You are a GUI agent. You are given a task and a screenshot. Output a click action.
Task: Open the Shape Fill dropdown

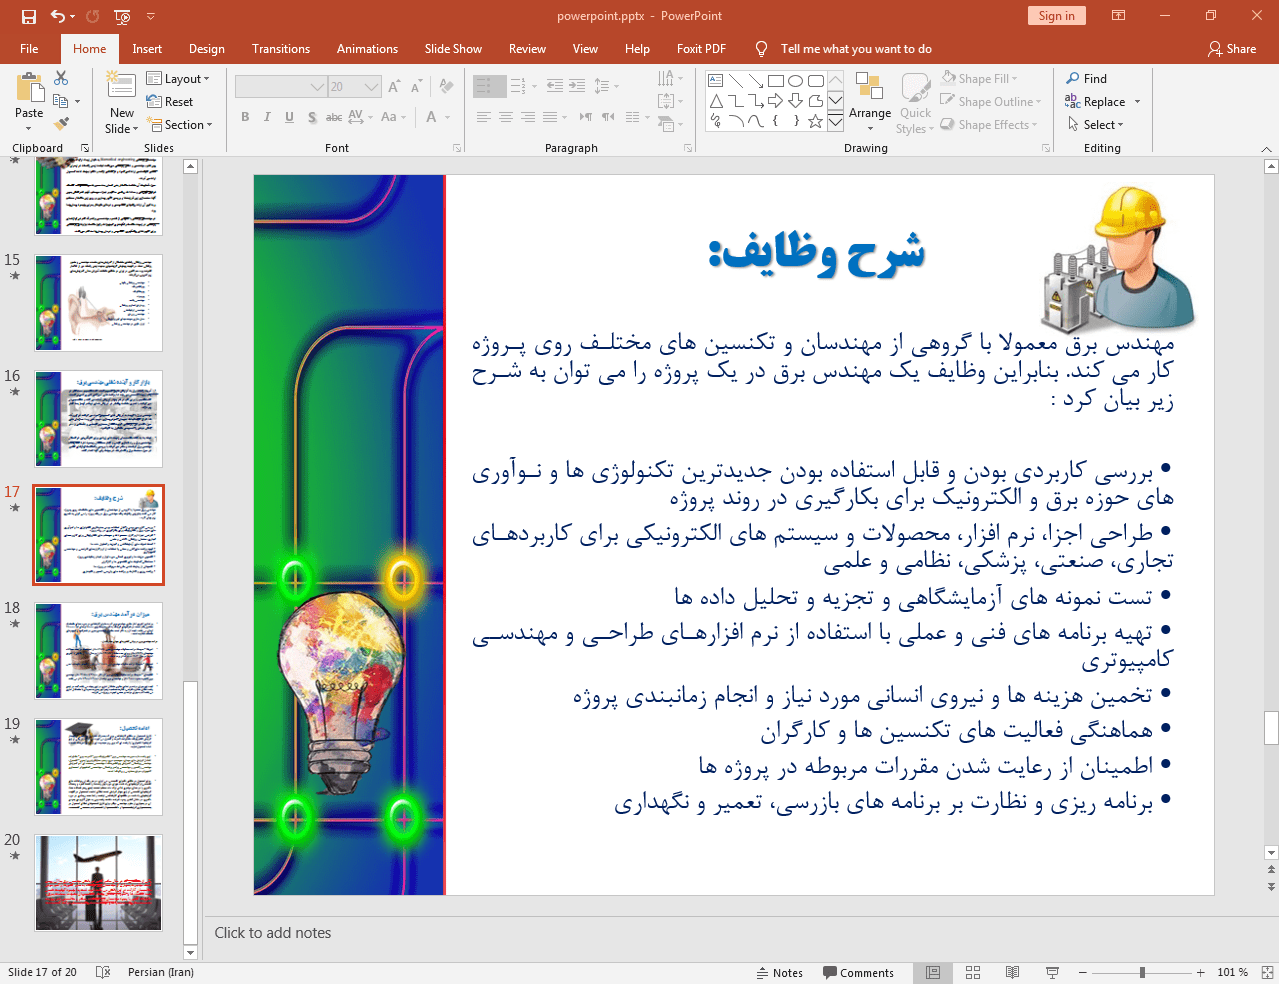979,79
